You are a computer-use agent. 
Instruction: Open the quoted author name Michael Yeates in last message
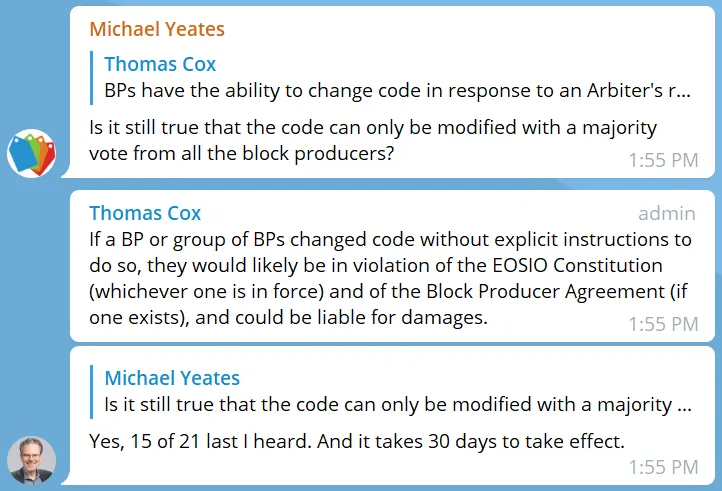pos(172,378)
